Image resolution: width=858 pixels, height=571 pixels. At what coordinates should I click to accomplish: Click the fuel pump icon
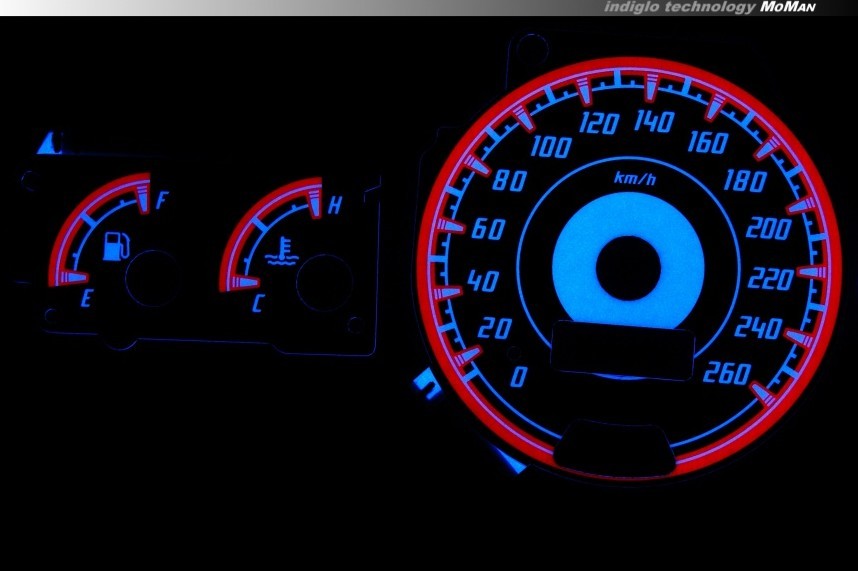(x=116, y=244)
